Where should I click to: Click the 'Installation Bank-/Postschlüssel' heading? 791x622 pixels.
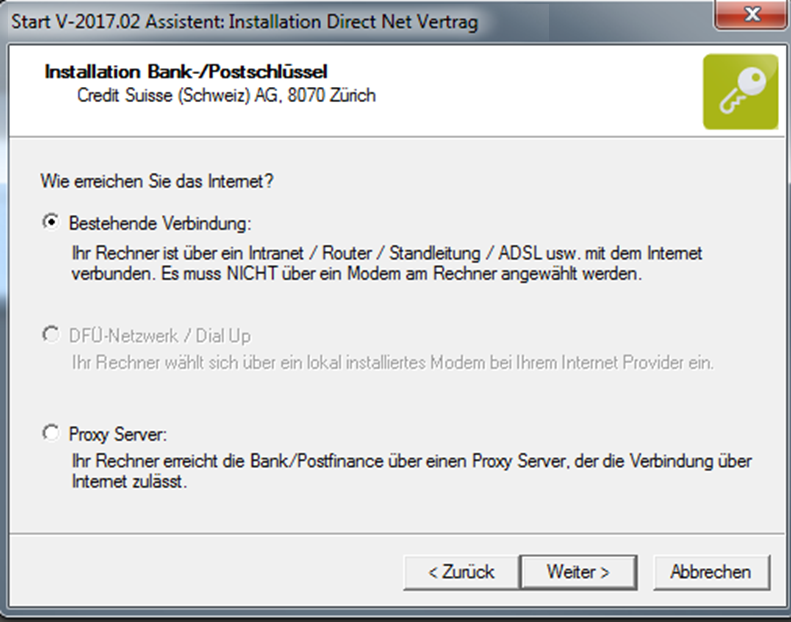186,72
